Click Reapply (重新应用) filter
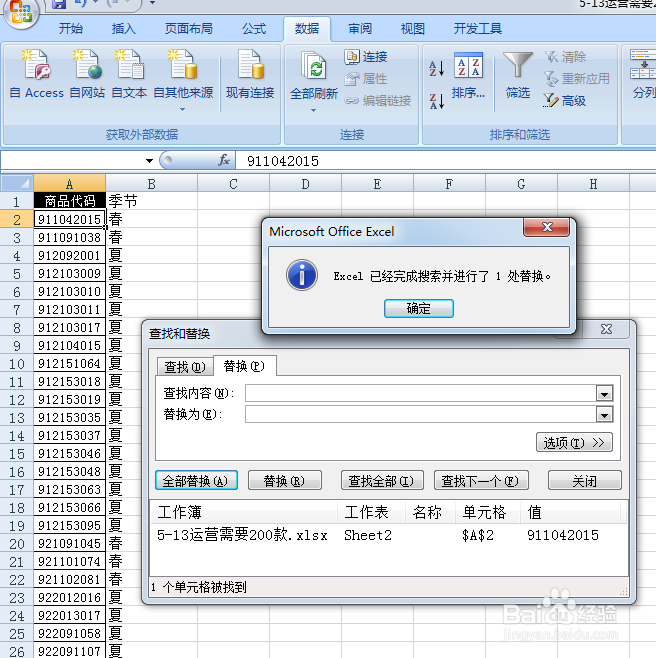656x658 pixels. [x=577, y=78]
